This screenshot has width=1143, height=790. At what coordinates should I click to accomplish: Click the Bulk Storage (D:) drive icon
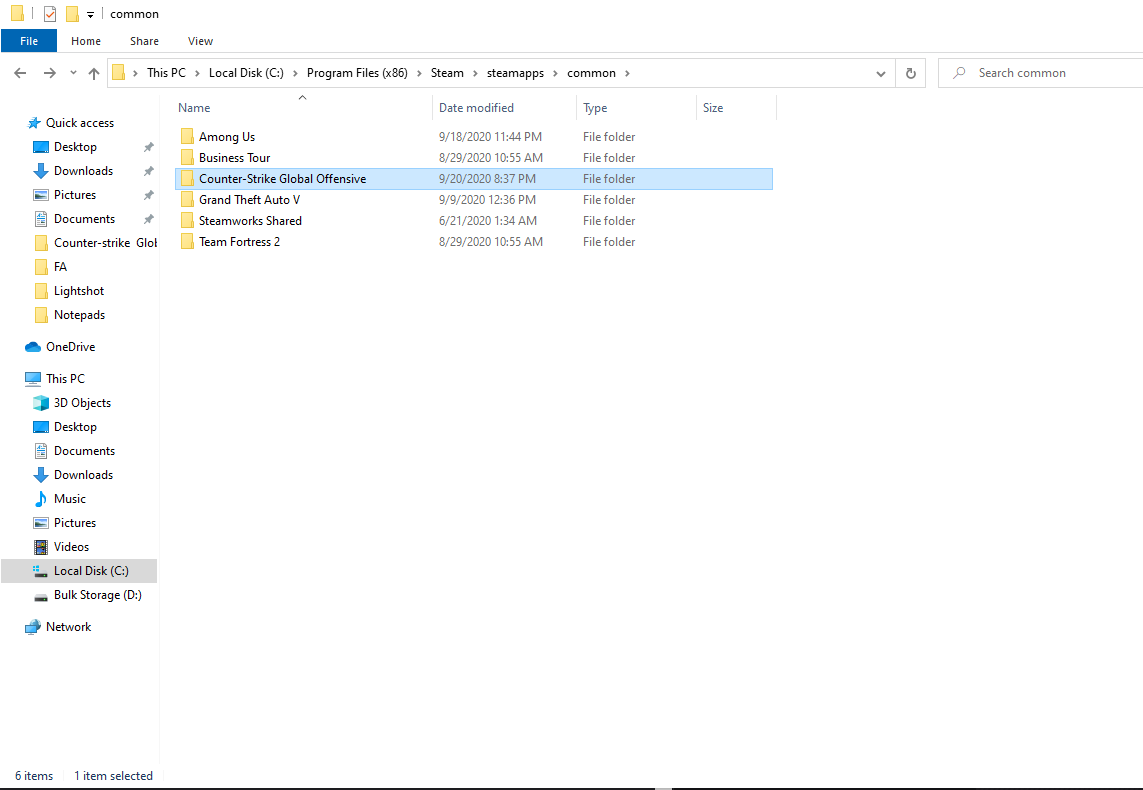coord(41,596)
